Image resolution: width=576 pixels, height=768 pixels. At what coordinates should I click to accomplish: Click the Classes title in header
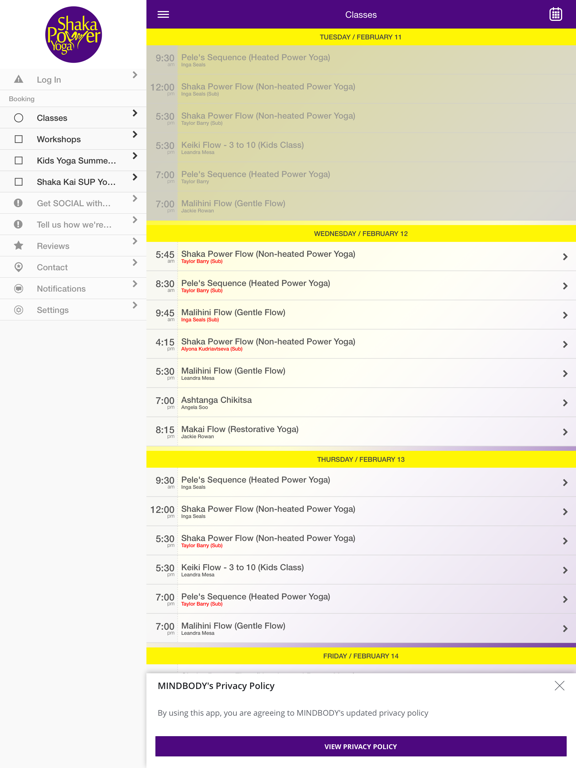pos(361,15)
